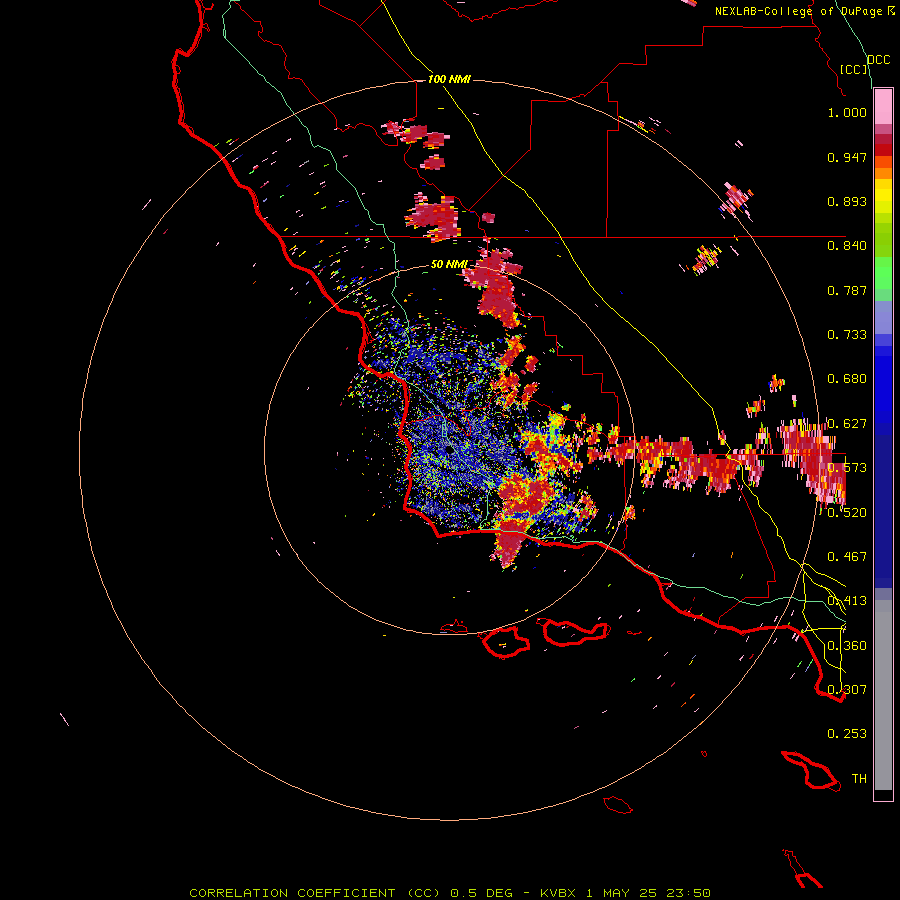Click the pink top segment of the color bar
This screenshot has width=900, height=900.
click(883, 107)
